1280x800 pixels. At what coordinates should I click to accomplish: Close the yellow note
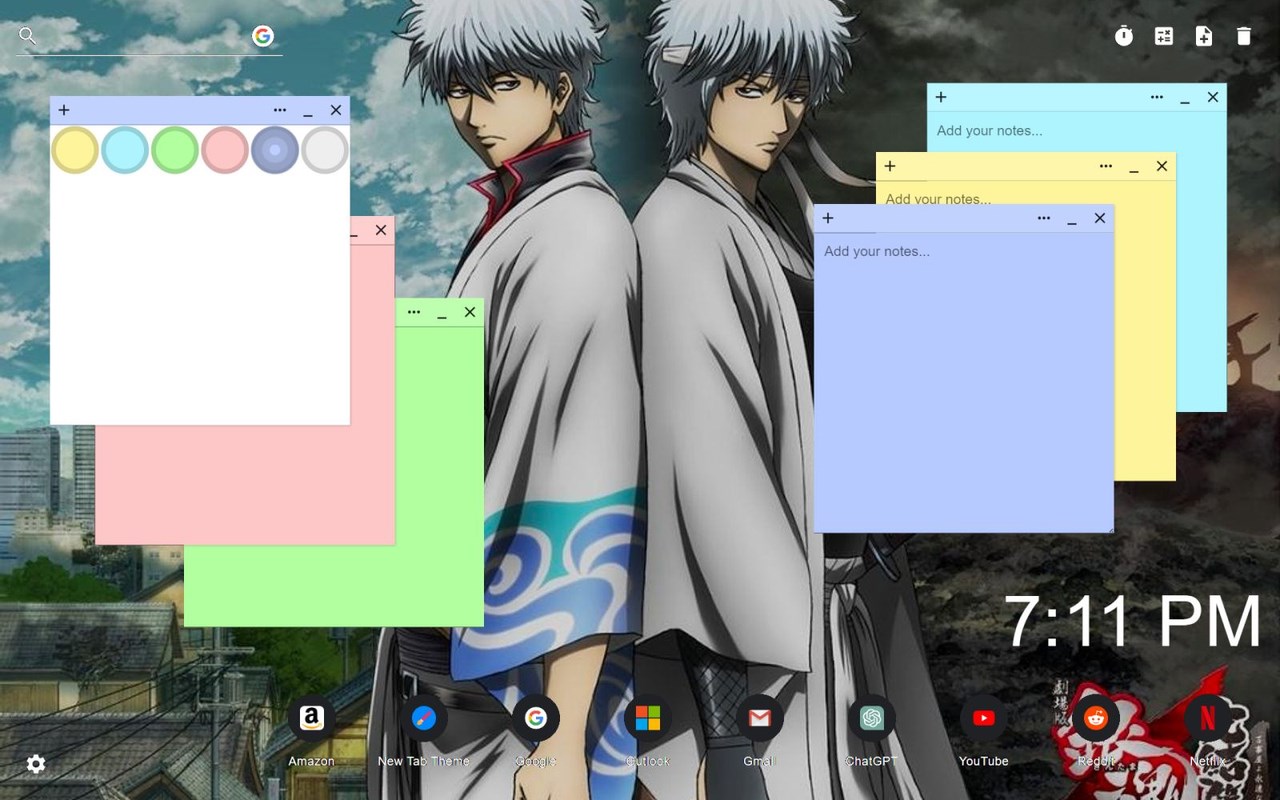pyautogui.click(x=1162, y=166)
